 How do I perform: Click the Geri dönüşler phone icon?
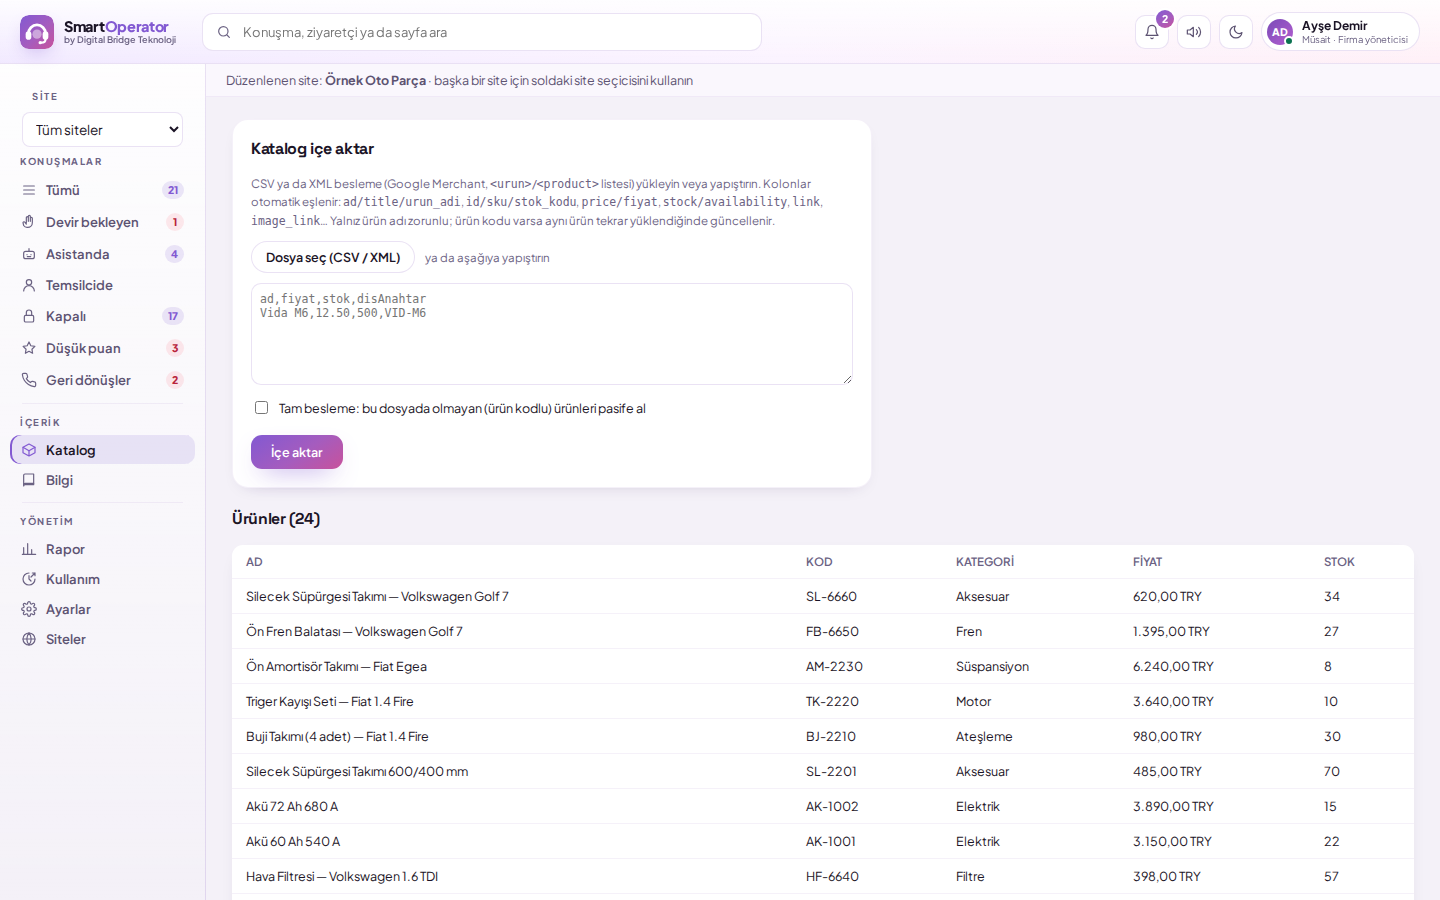[29, 380]
